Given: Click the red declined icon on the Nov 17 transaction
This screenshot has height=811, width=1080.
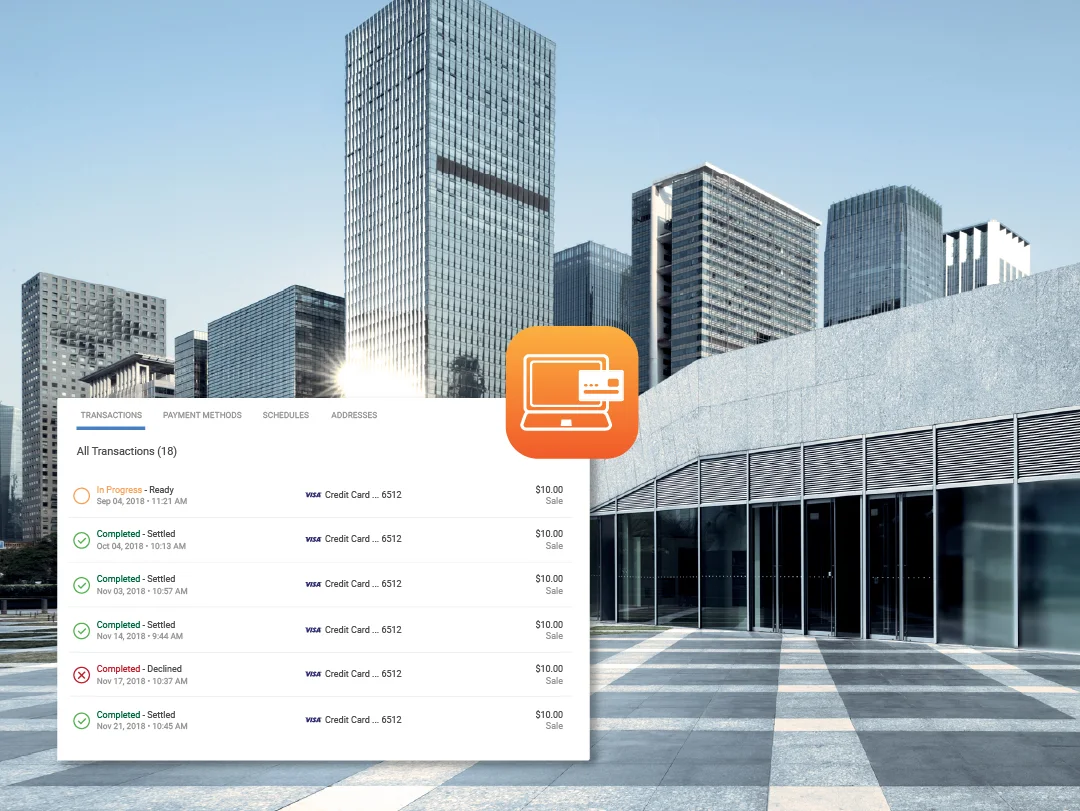Looking at the screenshot, I should click(x=84, y=674).
